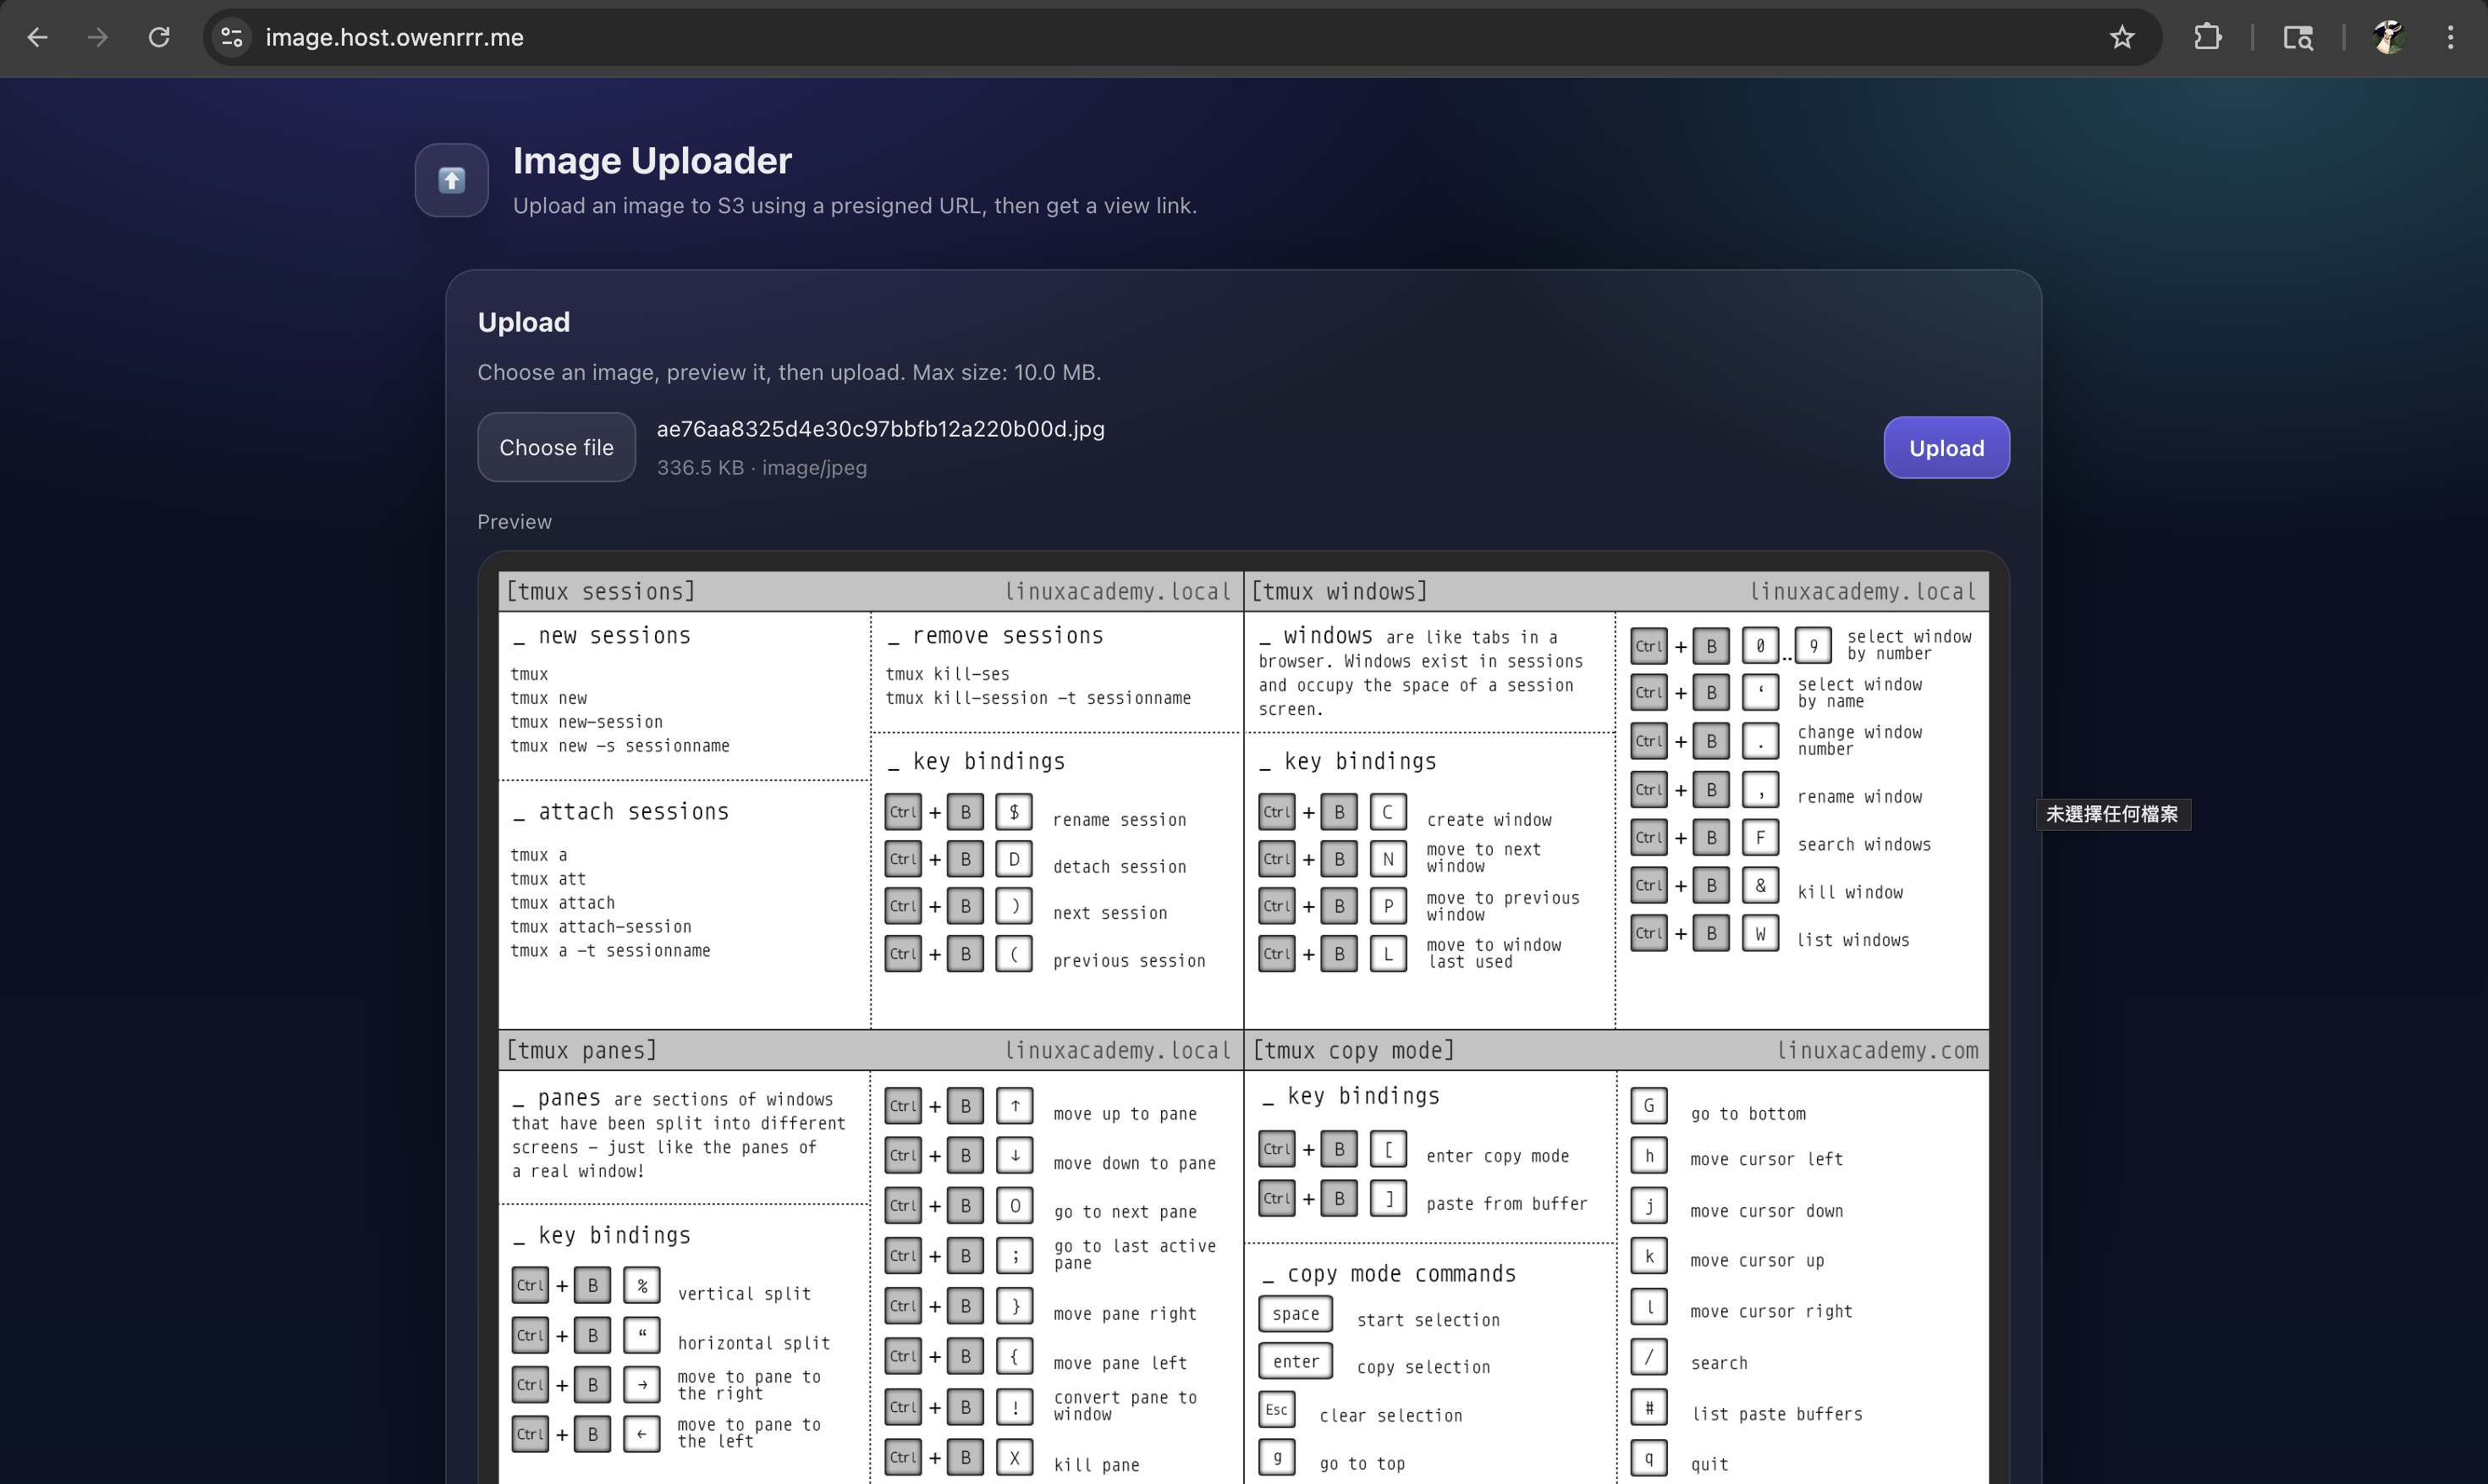The image size is (2488, 1484).
Task: Click the 未選擇任何檔案 tooltip
Action: pos(2112,814)
